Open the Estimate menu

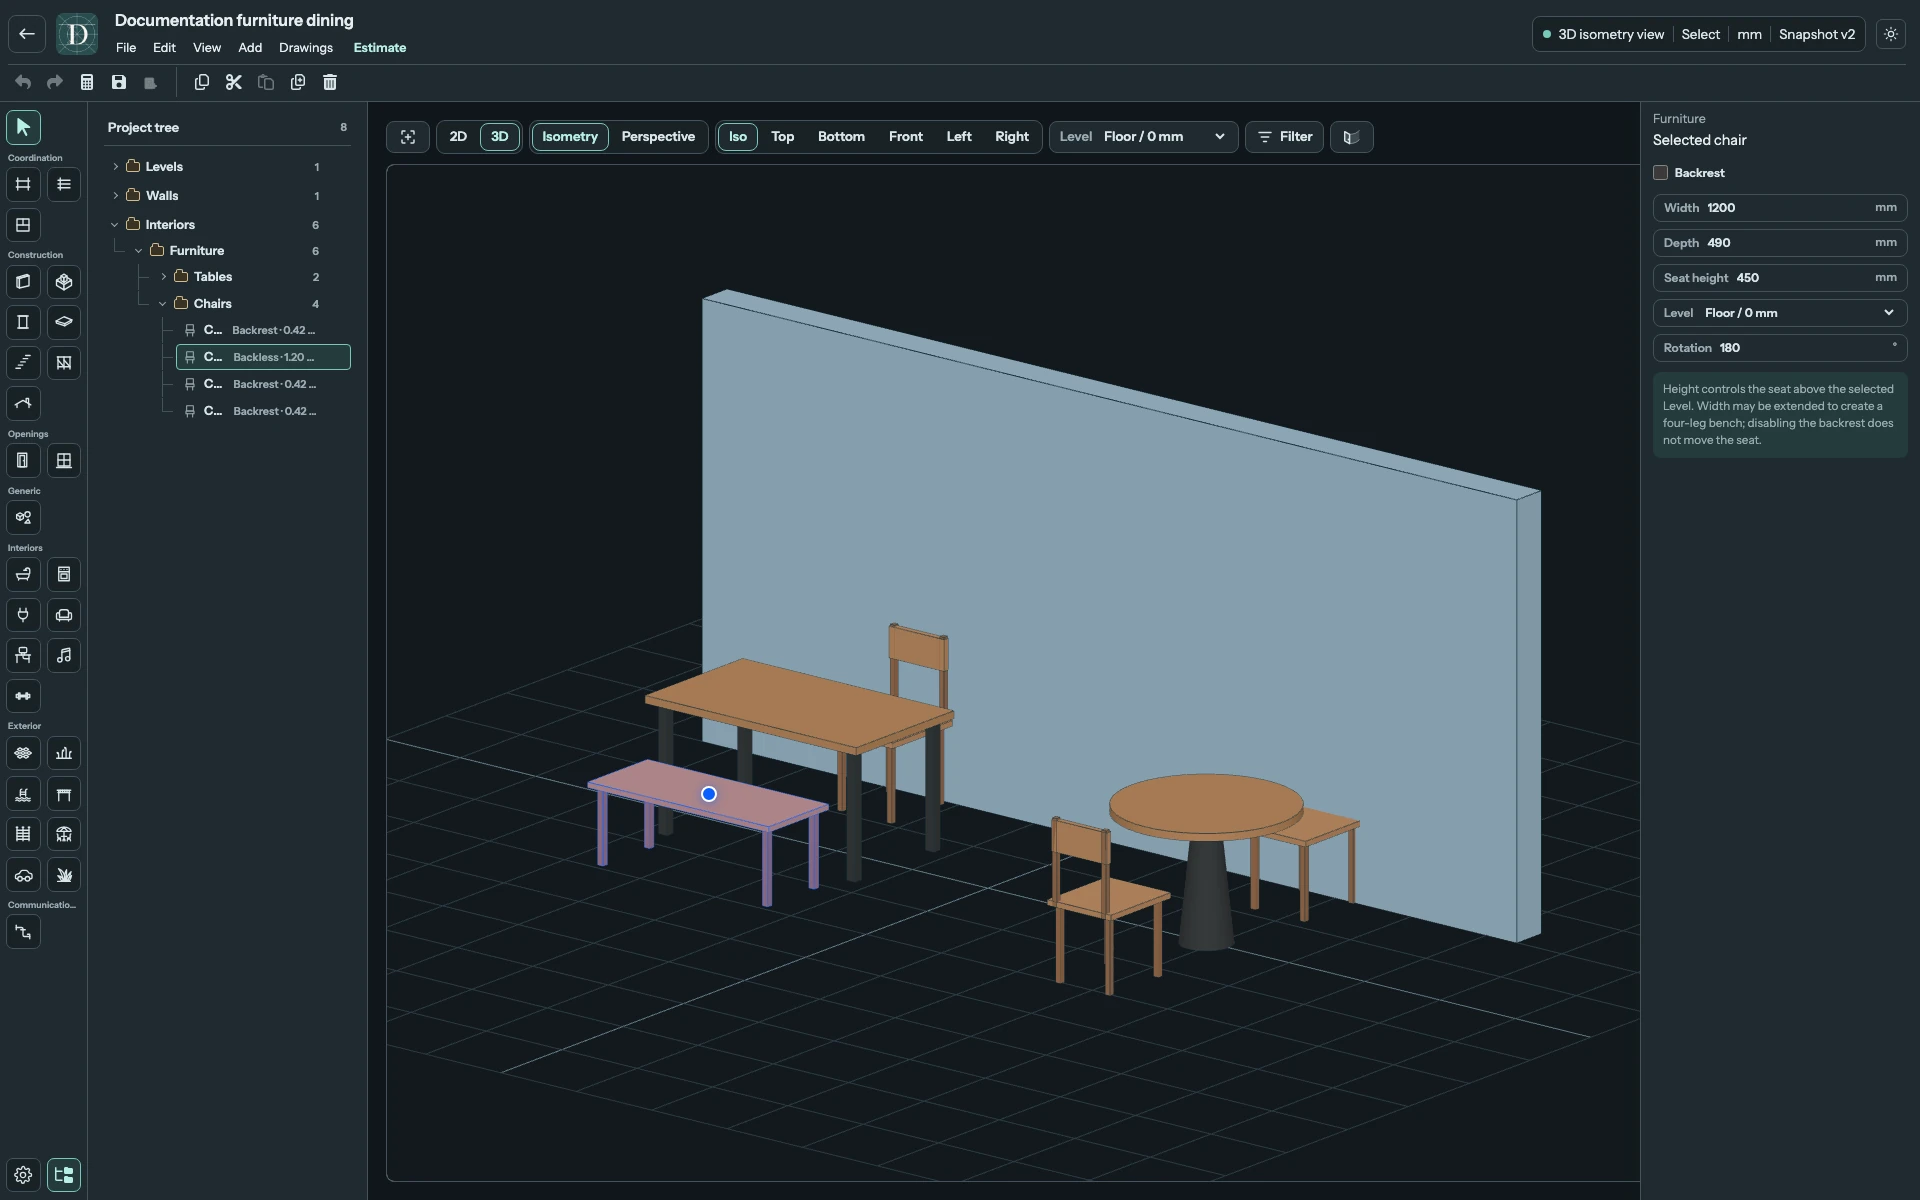(380, 48)
